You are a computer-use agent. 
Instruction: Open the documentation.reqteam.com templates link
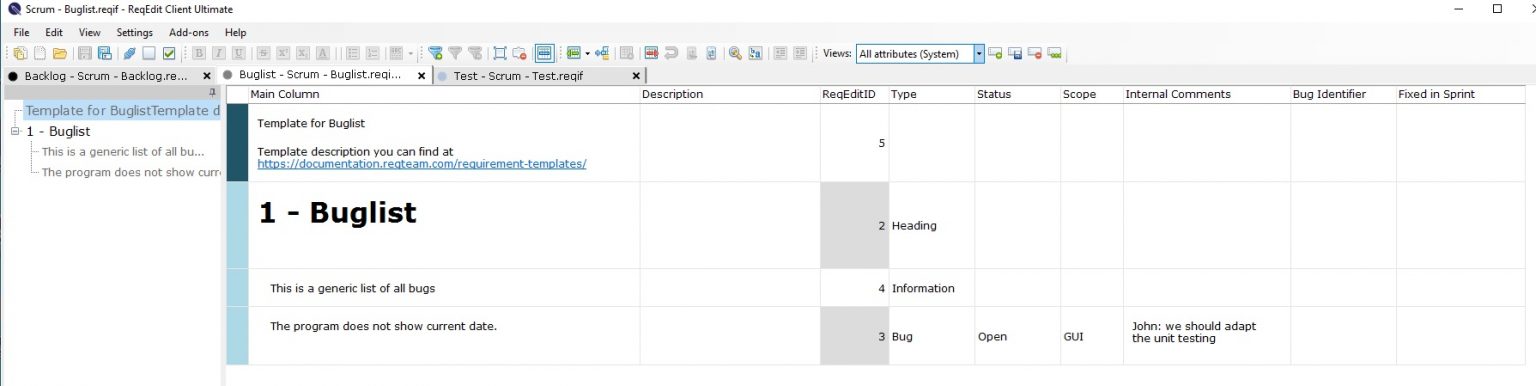pos(421,164)
